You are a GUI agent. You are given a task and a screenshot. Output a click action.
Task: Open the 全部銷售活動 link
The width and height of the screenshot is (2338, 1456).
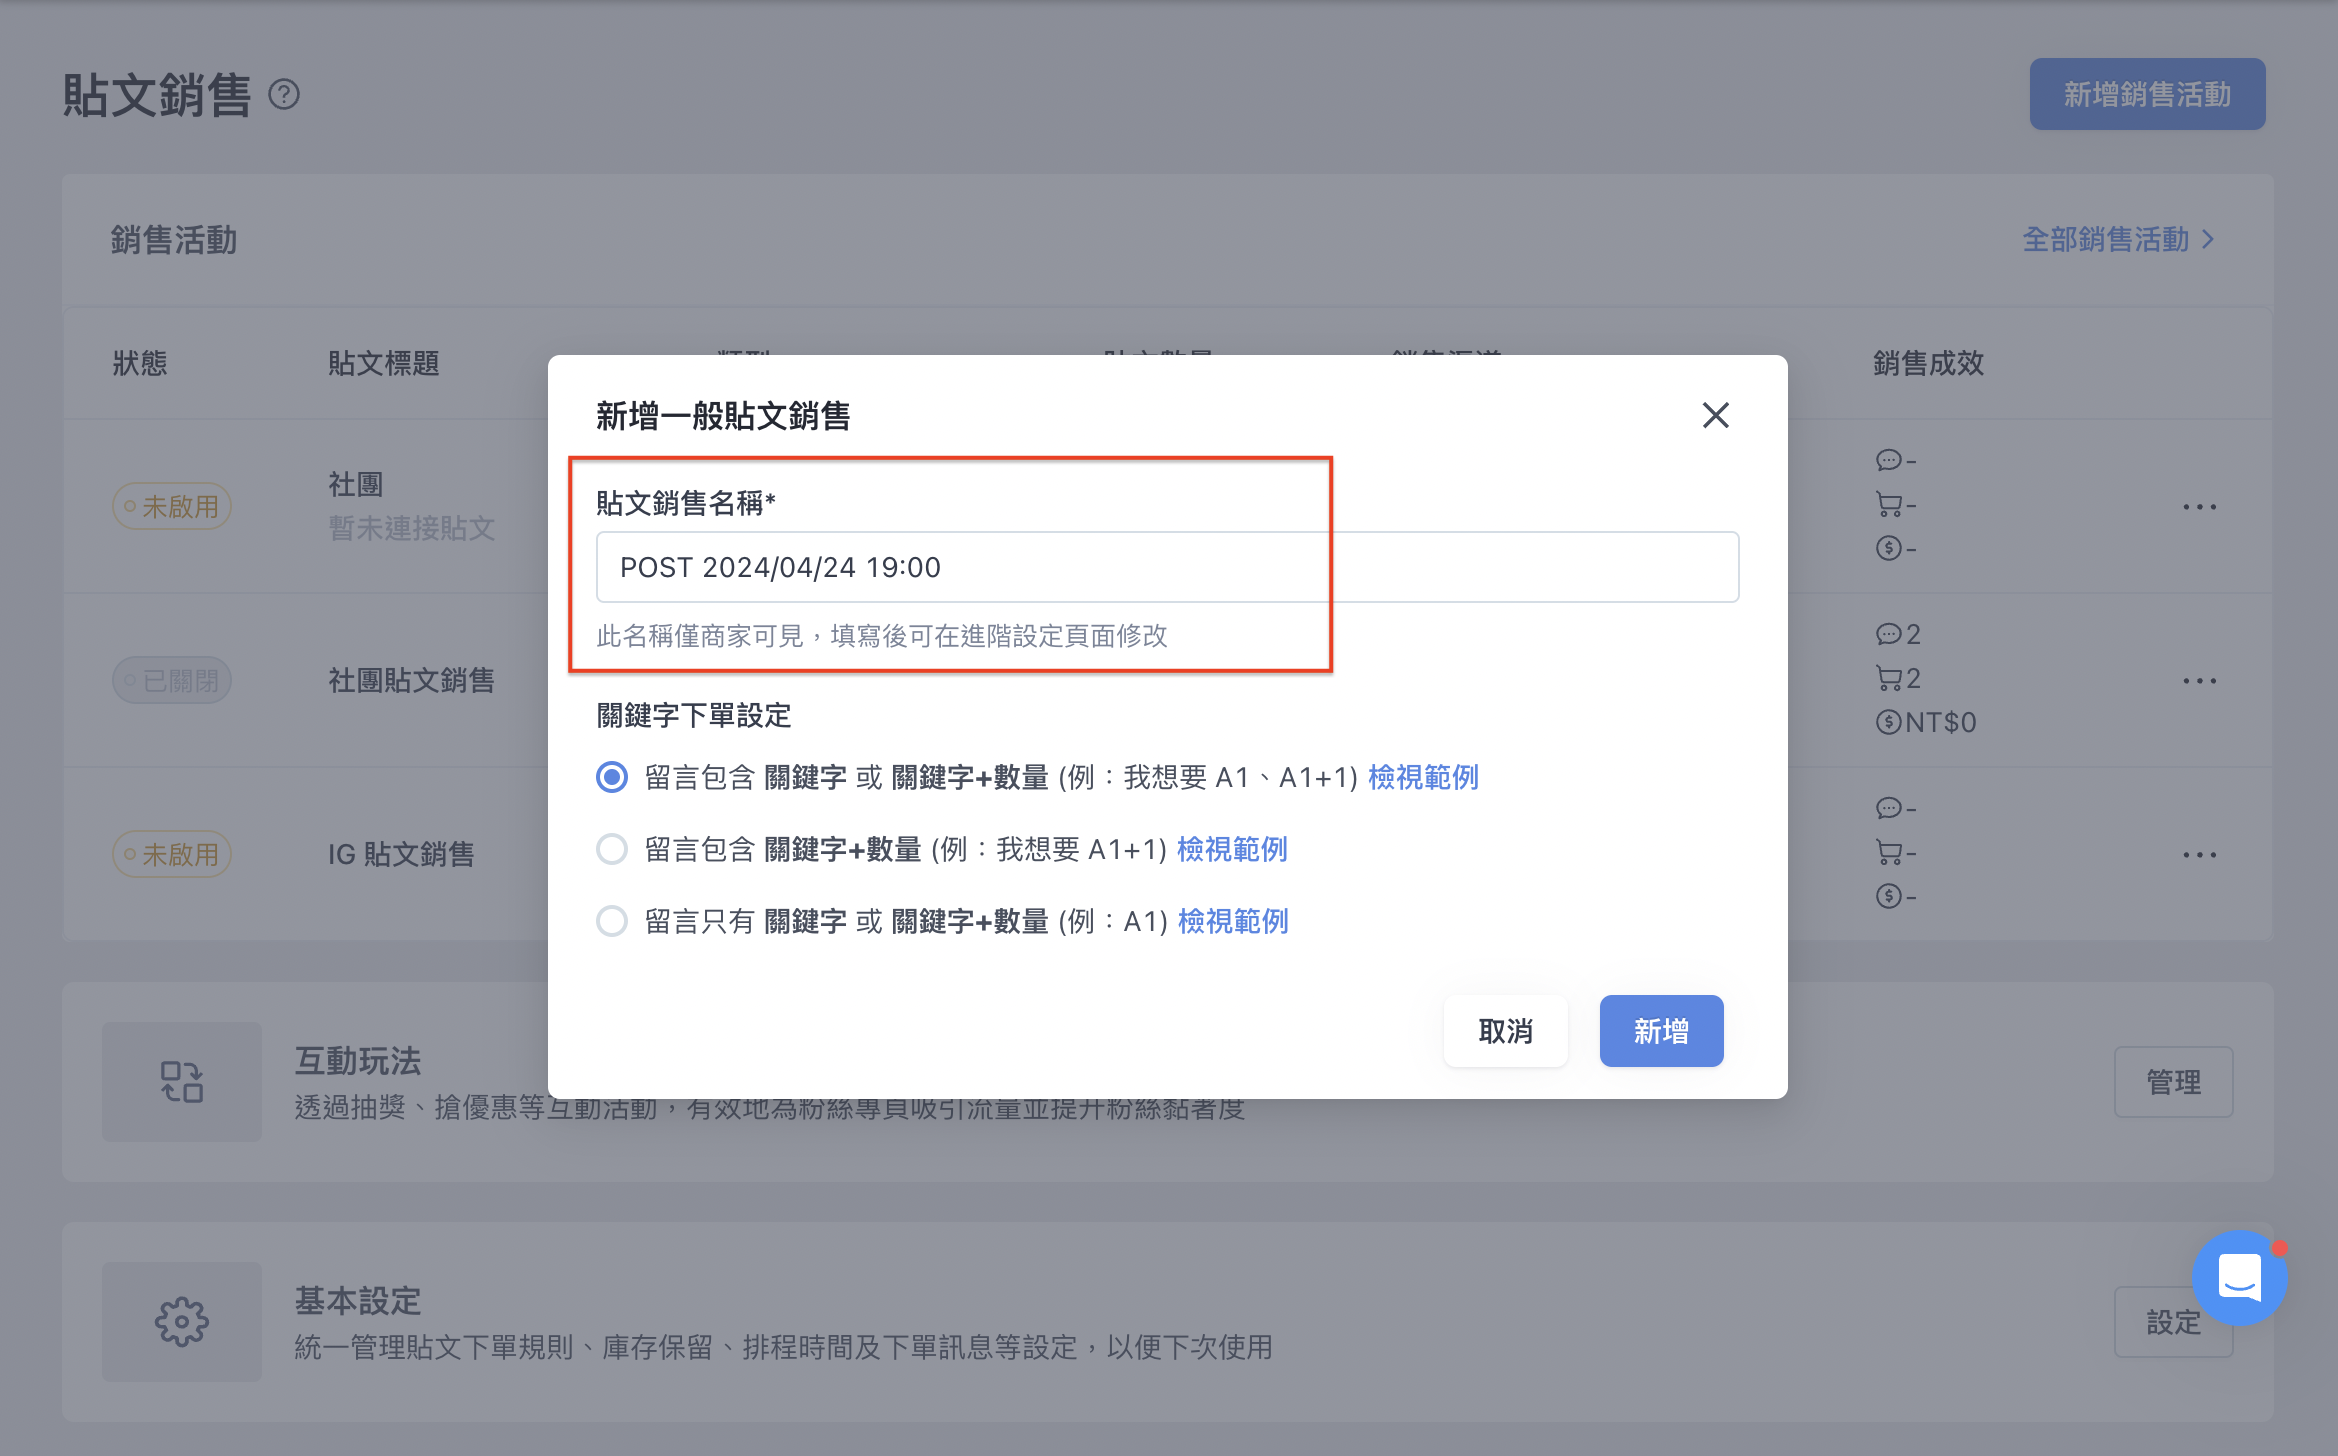2119,240
